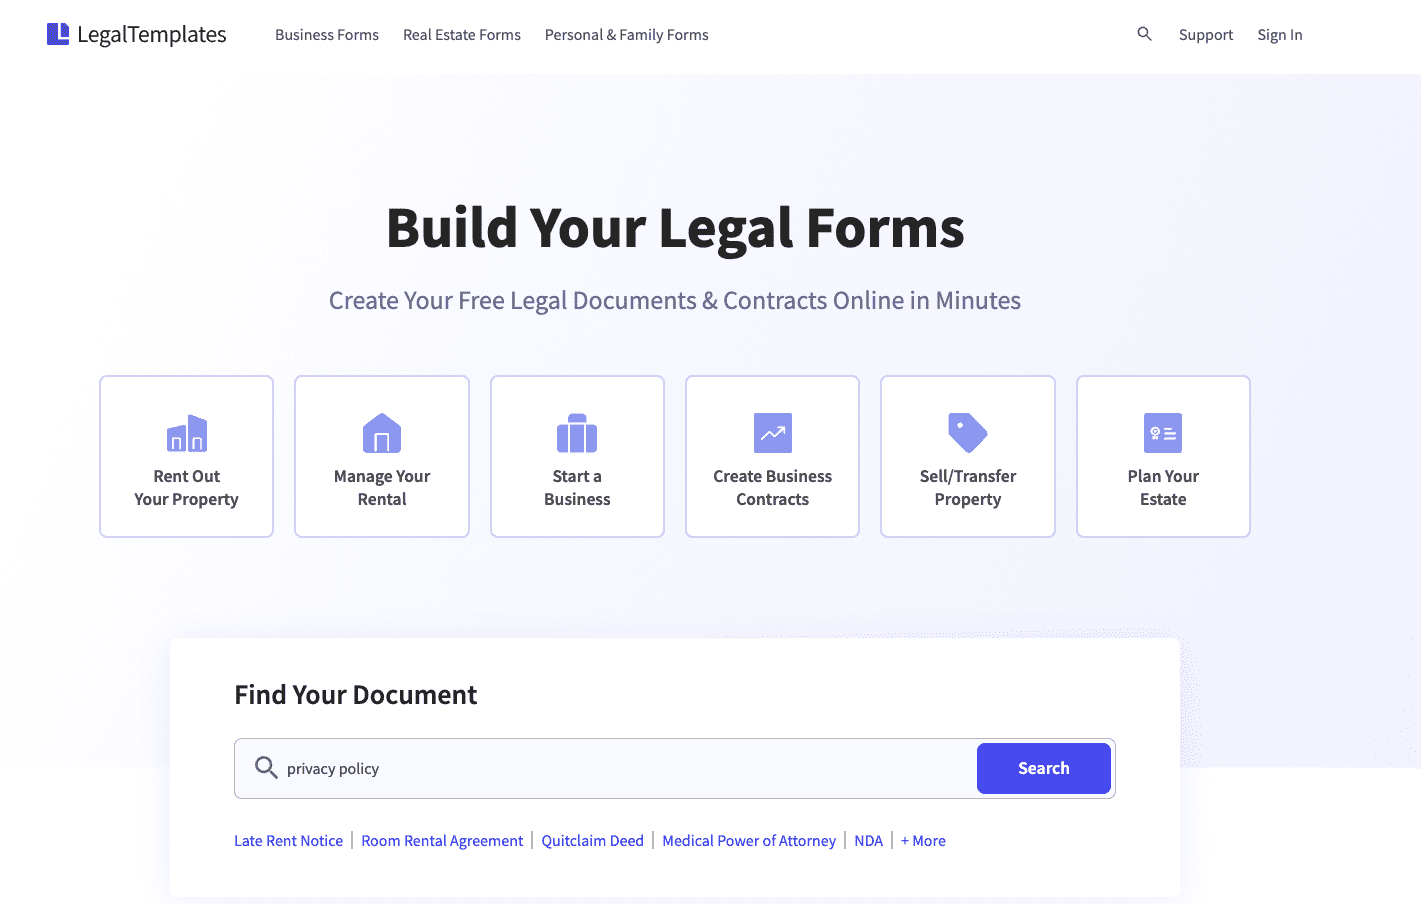Screen dimensions: 1421x904
Task: Click the LegalTemplates logo icon
Action: [x=58, y=34]
